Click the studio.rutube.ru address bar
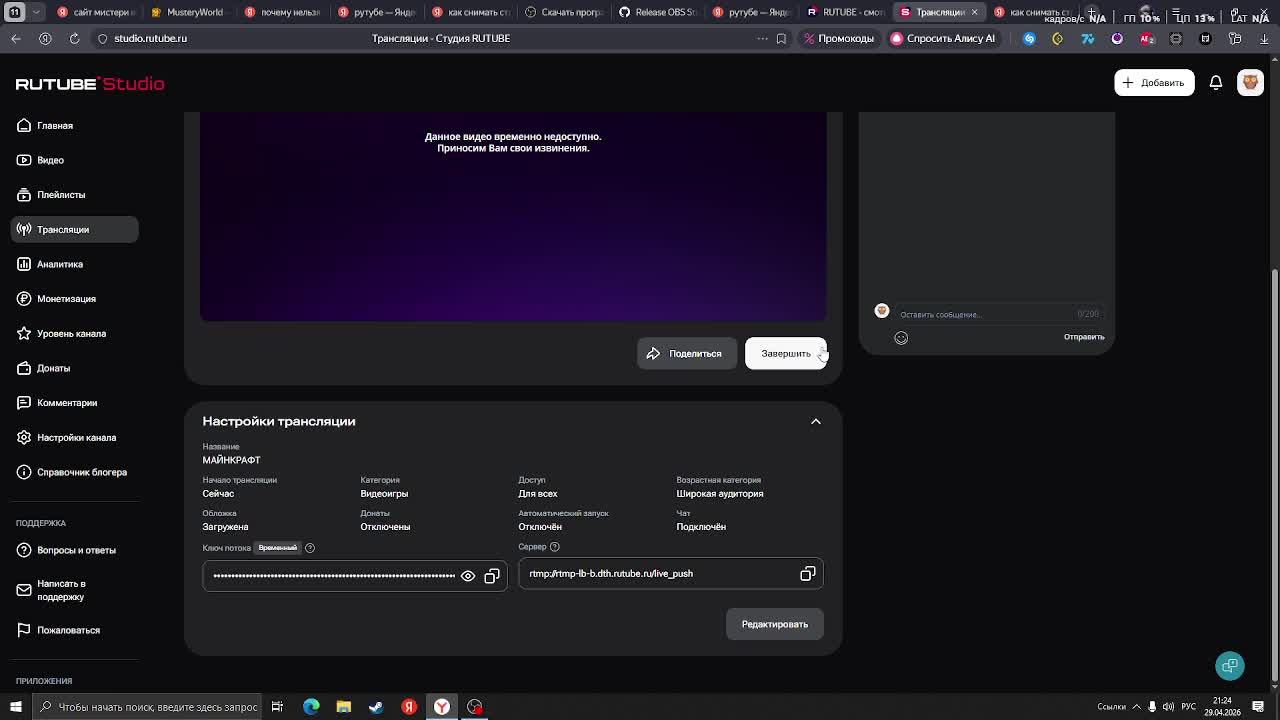 pyautogui.click(x=150, y=38)
